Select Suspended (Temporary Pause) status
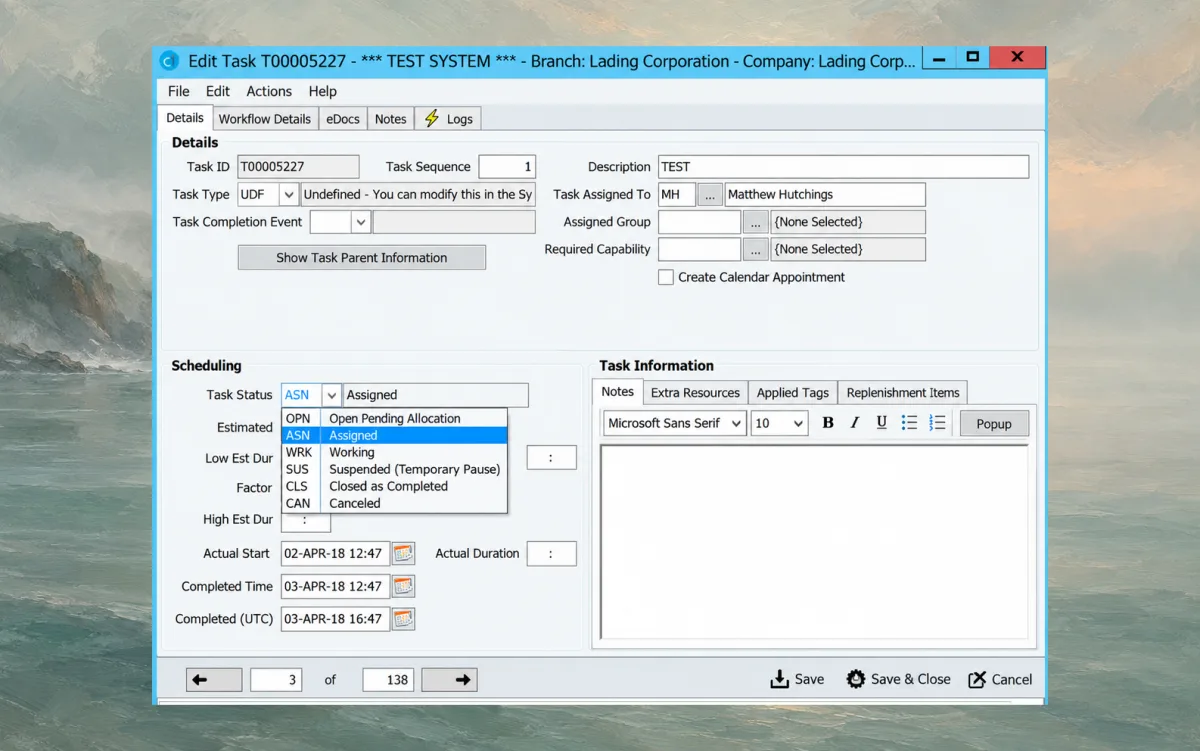The image size is (1200, 751). pyautogui.click(x=394, y=469)
